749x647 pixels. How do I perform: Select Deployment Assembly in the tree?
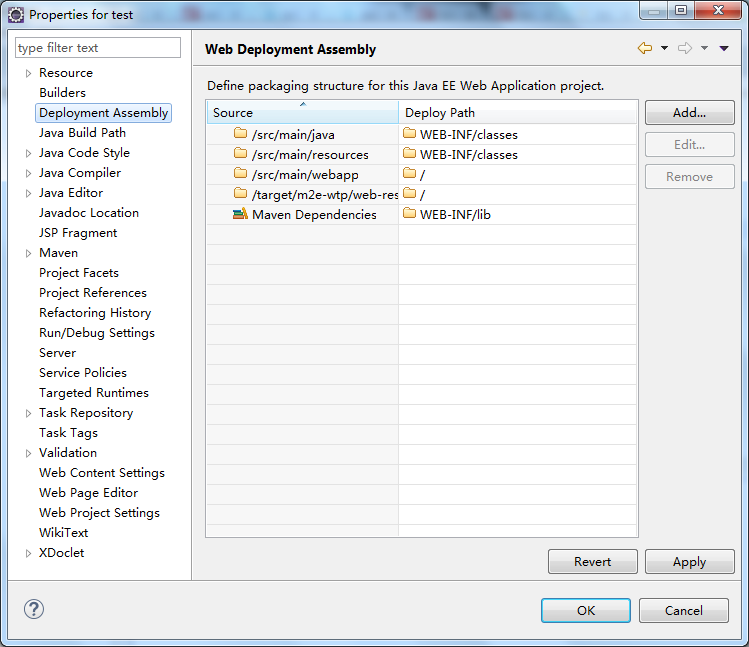pyautogui.click(x=103, y=113)
